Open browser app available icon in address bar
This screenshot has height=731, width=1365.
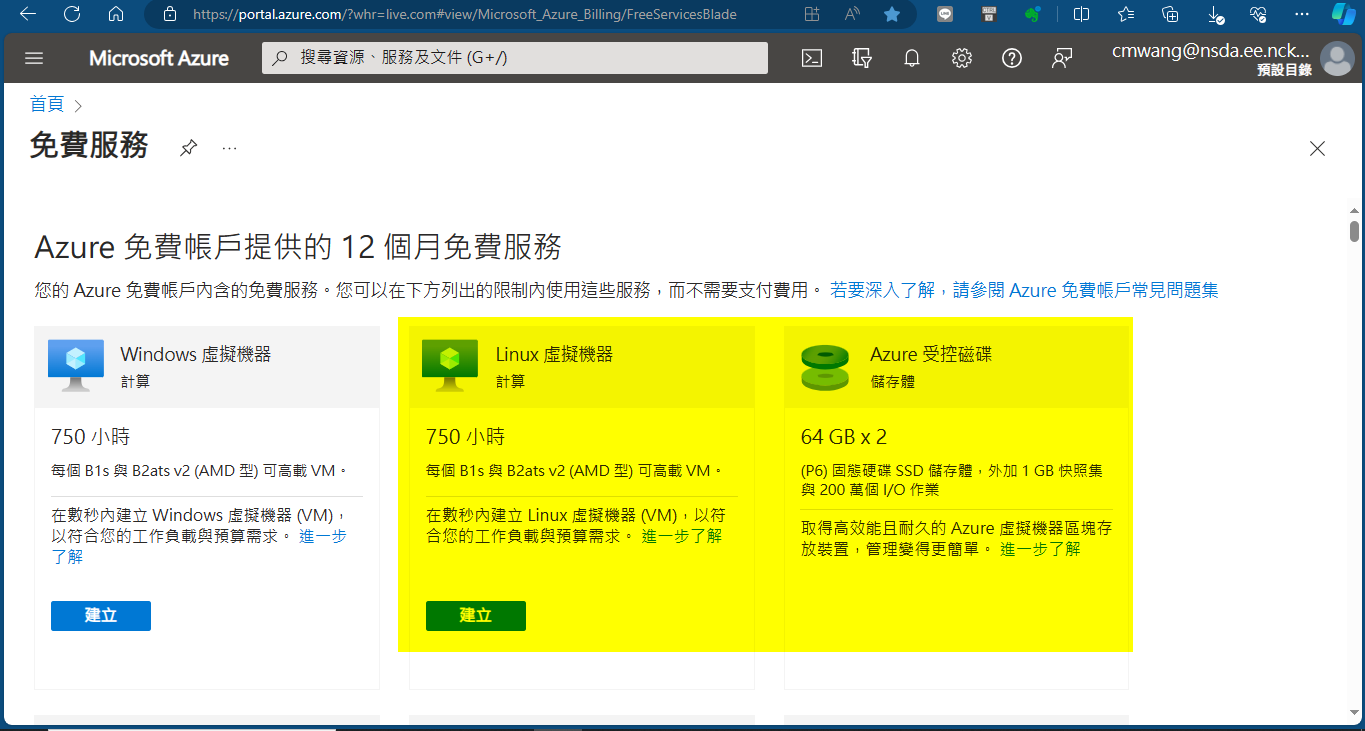pos(812,14)
